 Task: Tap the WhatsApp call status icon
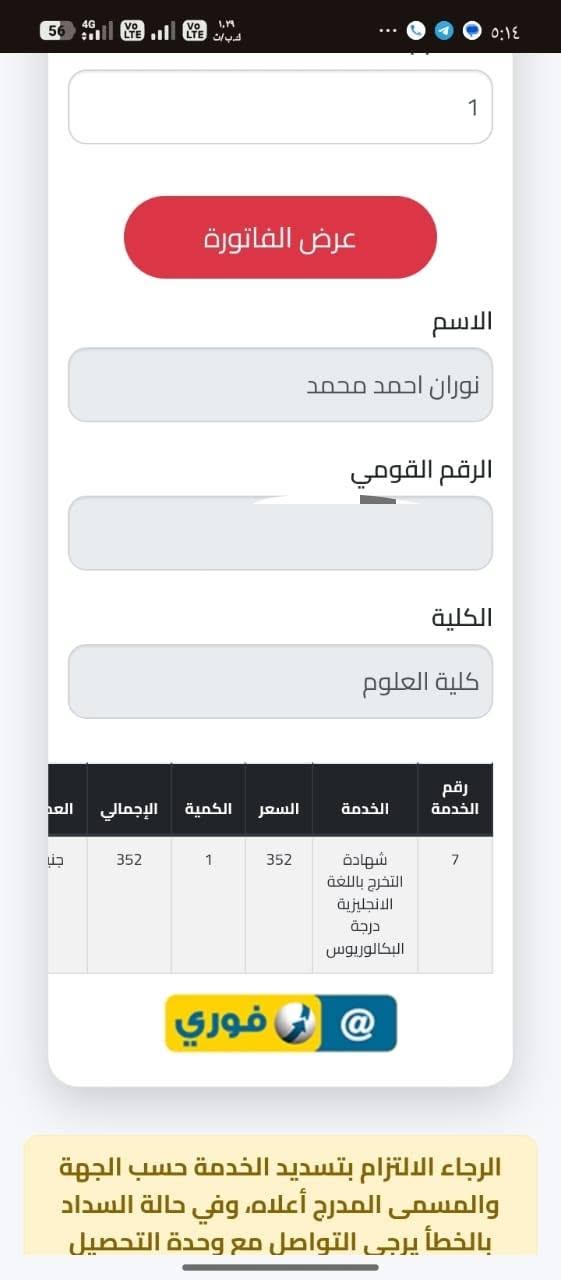tap(416, 31)
